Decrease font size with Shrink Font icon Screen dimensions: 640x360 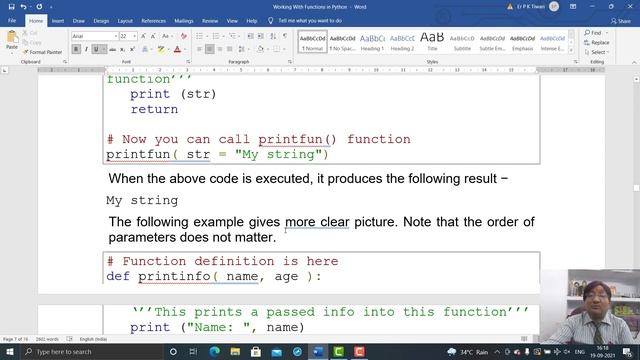153,36
